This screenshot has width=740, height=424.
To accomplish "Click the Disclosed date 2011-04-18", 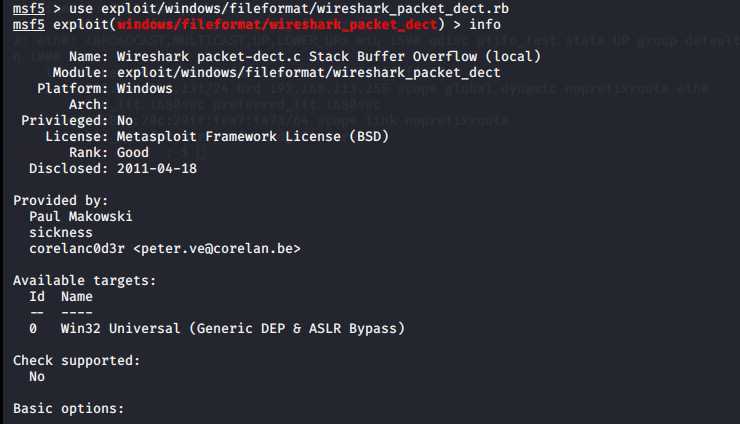I will 157,169.
